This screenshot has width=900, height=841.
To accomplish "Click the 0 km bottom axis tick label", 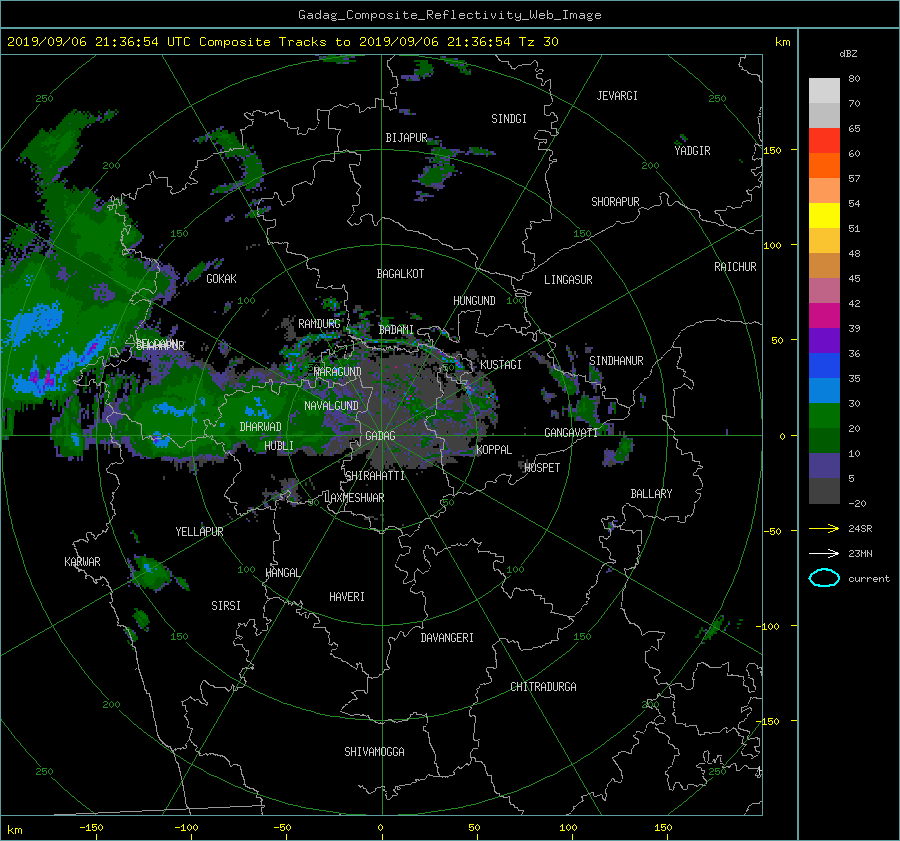I will coord(381,827).
